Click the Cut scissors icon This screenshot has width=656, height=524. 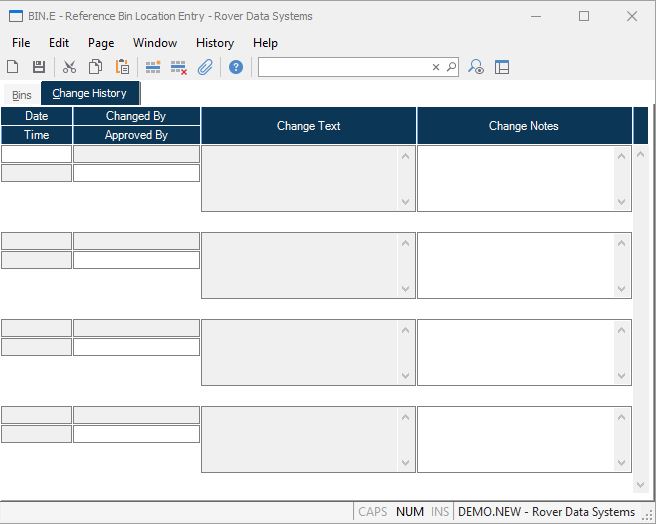click(x=69, y=67)
